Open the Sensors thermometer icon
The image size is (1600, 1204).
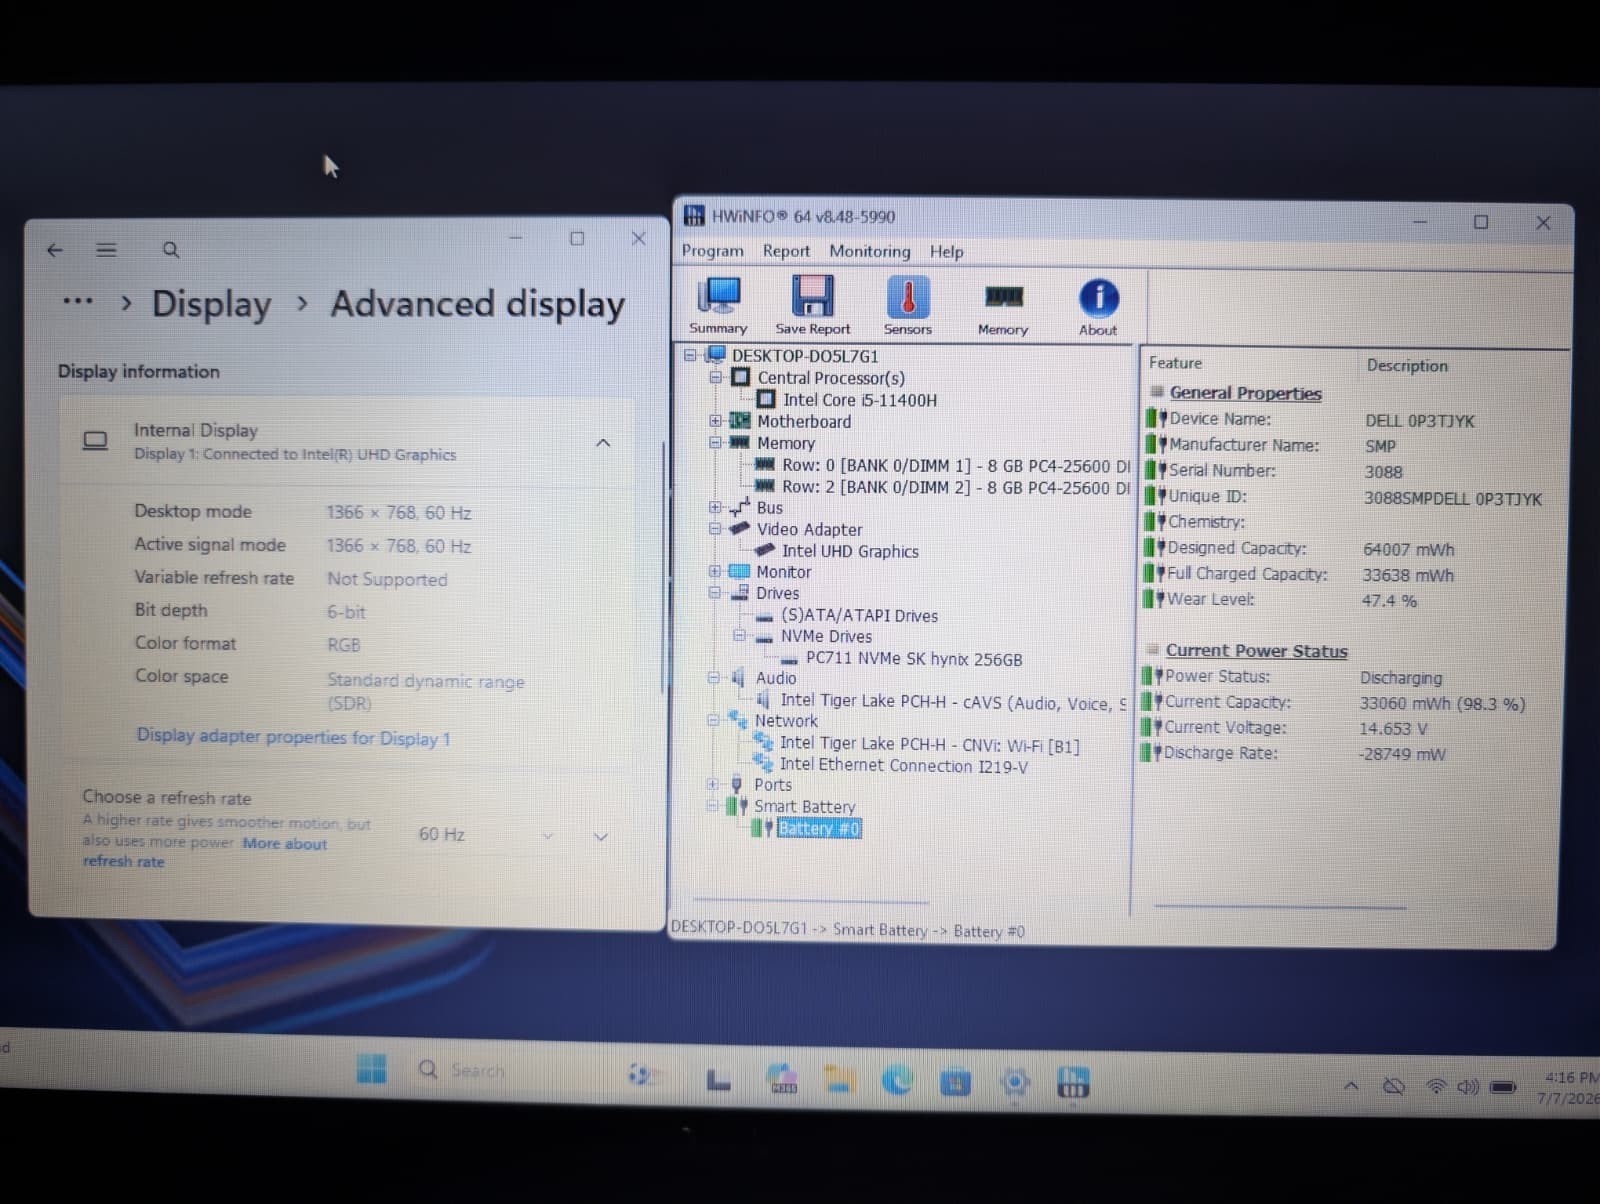tap(907, 296)
